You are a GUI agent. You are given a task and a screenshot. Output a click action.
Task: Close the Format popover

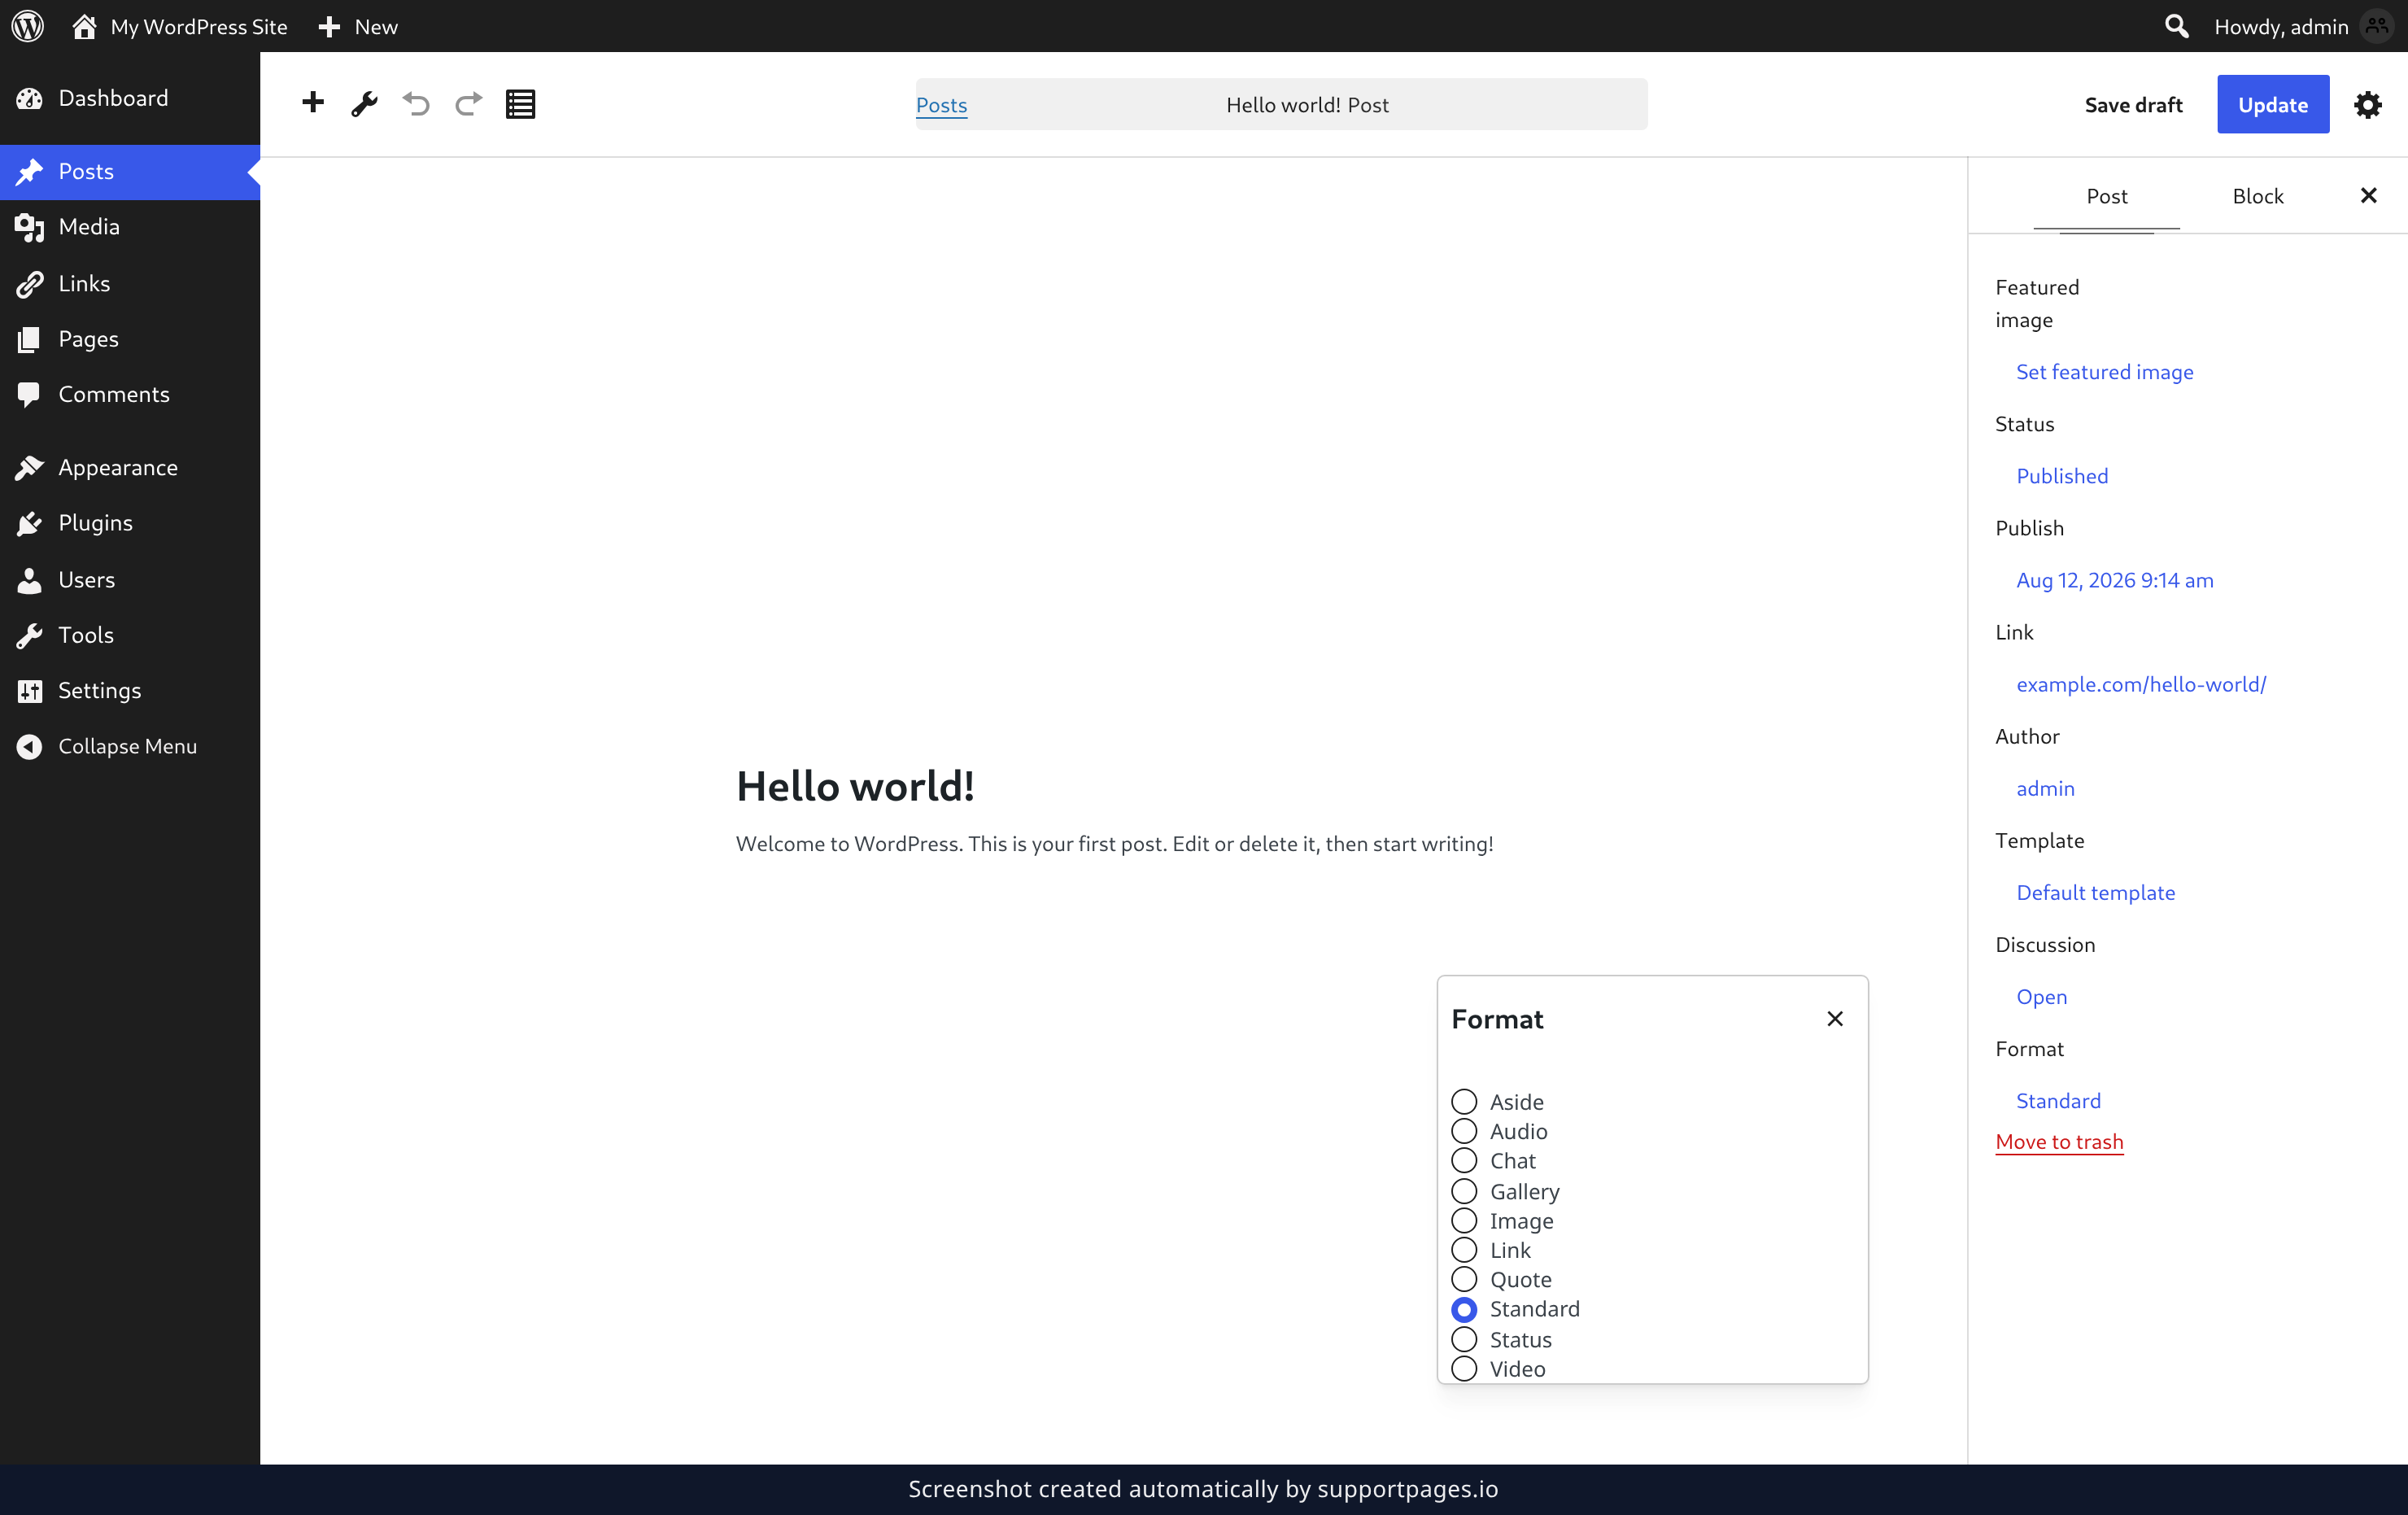(1834, 1019)
